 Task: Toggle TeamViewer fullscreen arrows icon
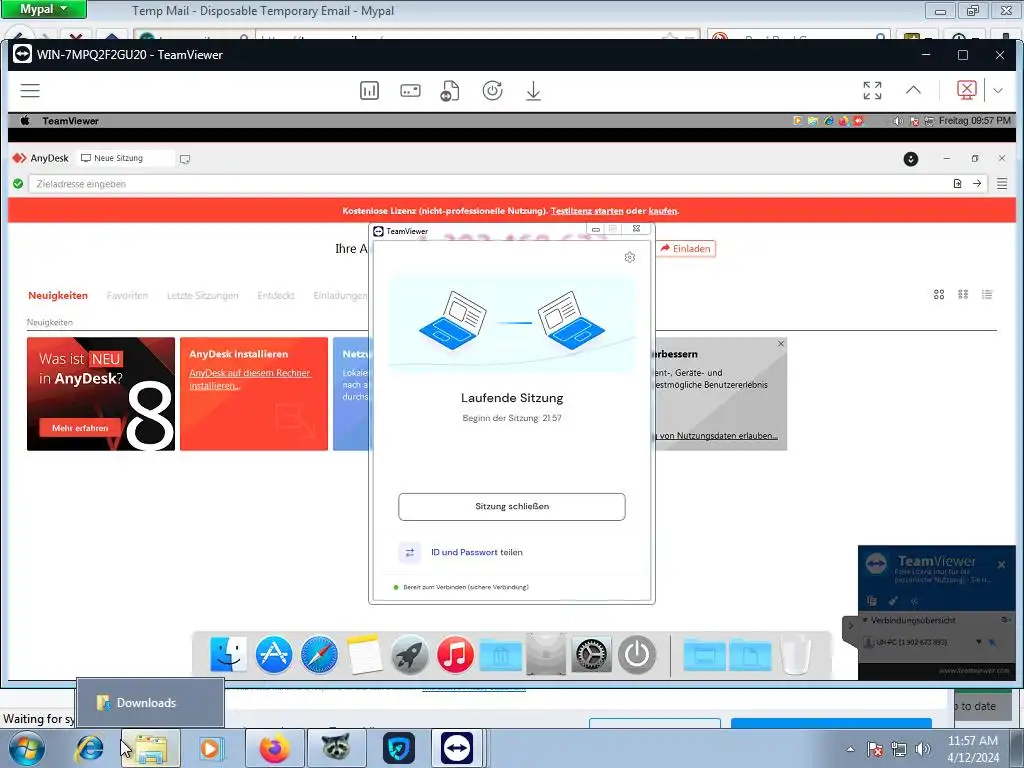[872, 91]
